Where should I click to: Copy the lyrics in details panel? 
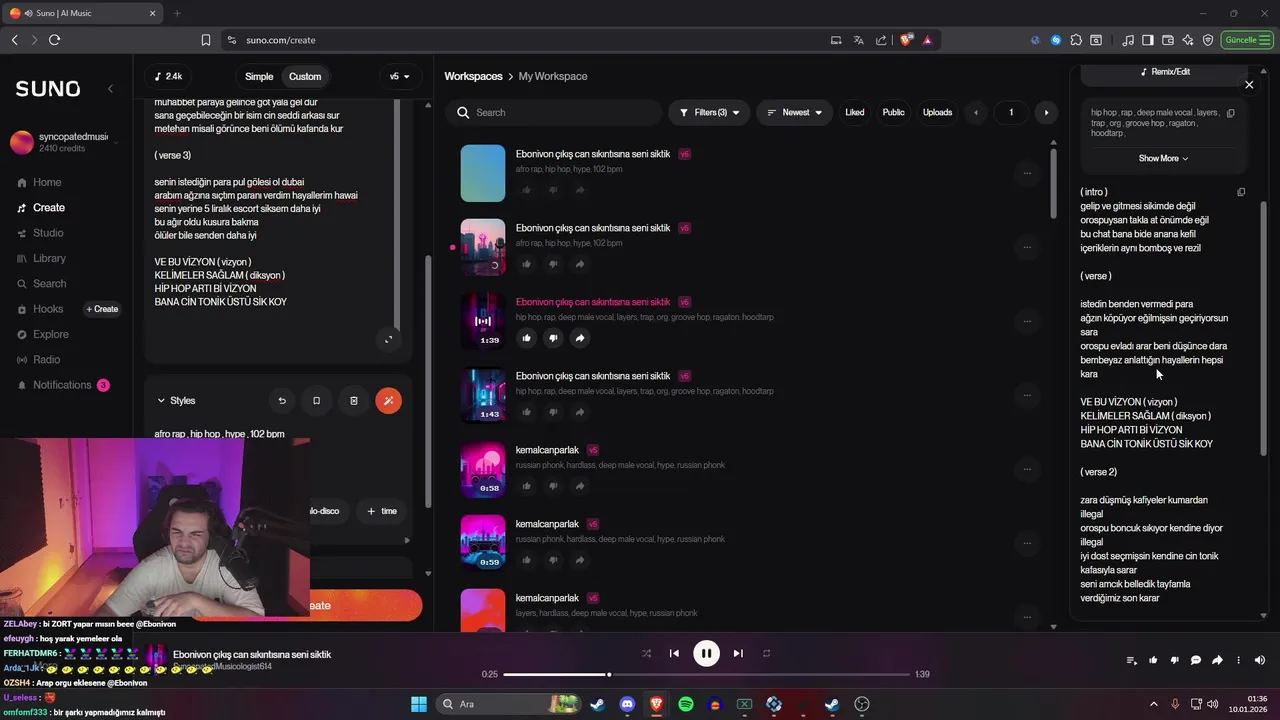coord(1241,192)
